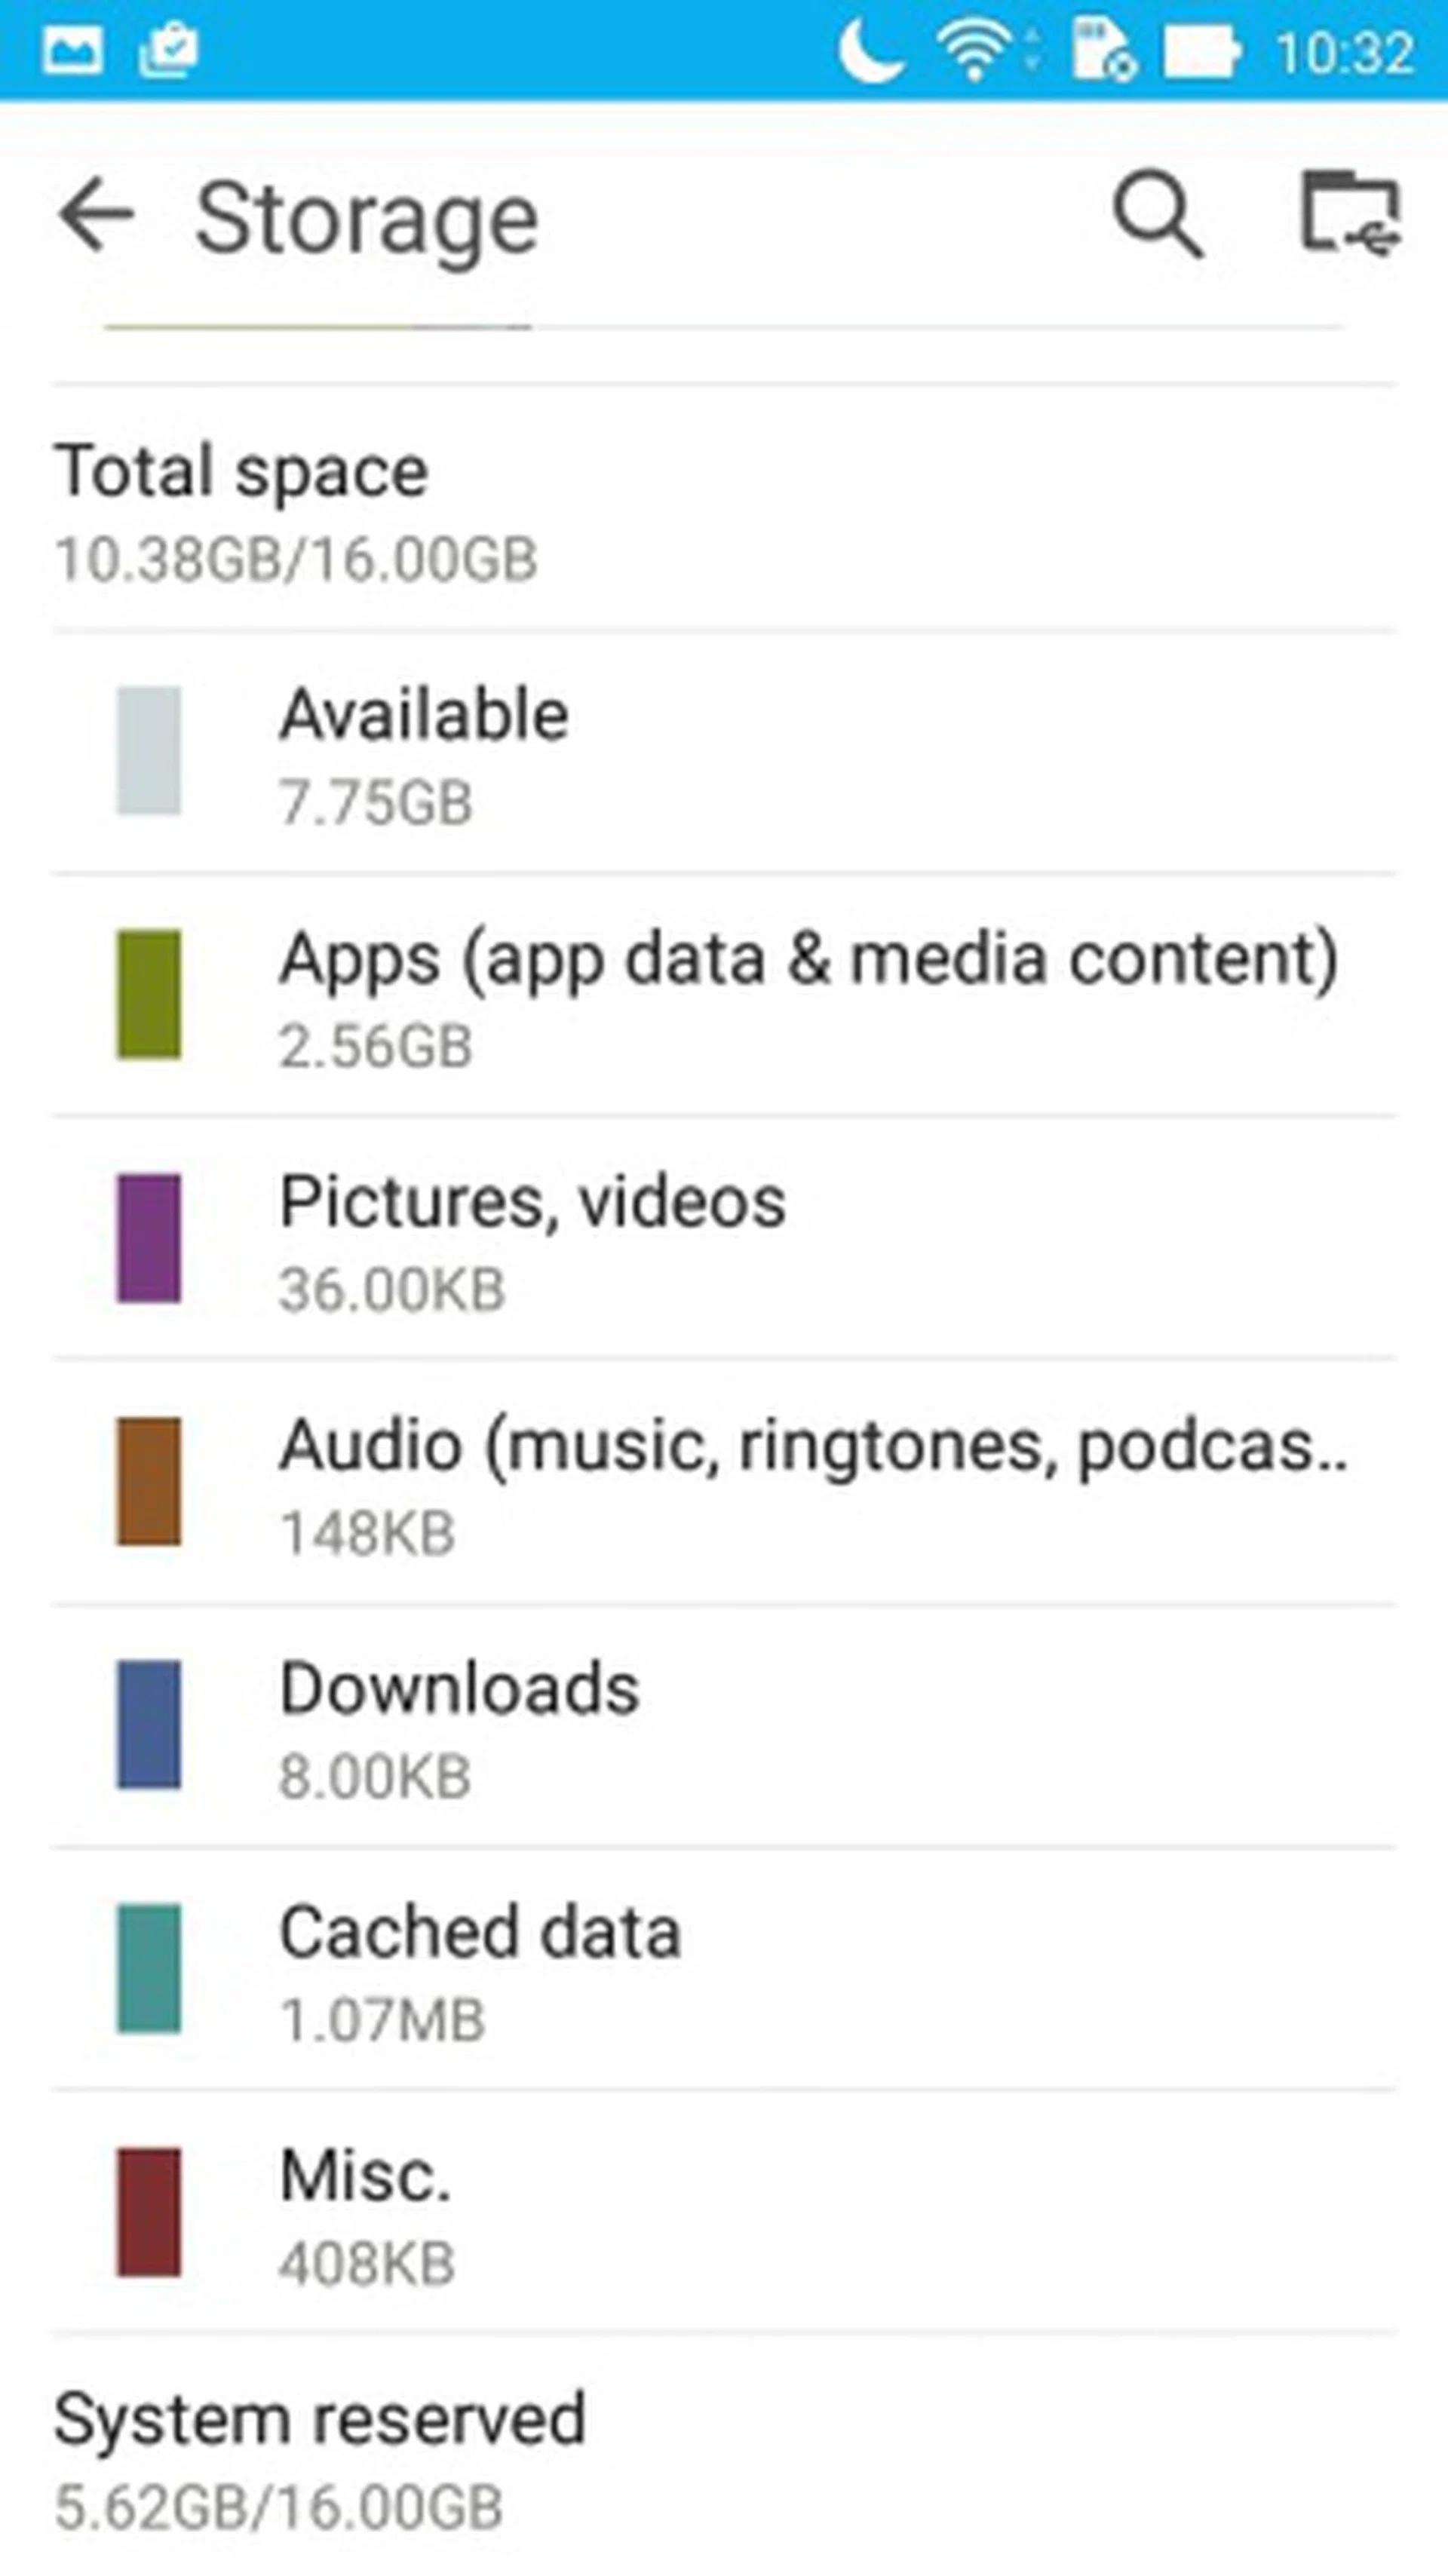Viewport: 1448px width, 2576px height.
Task: Tap the purple Pictures color swatch
Action: [x=149, y=1238]
